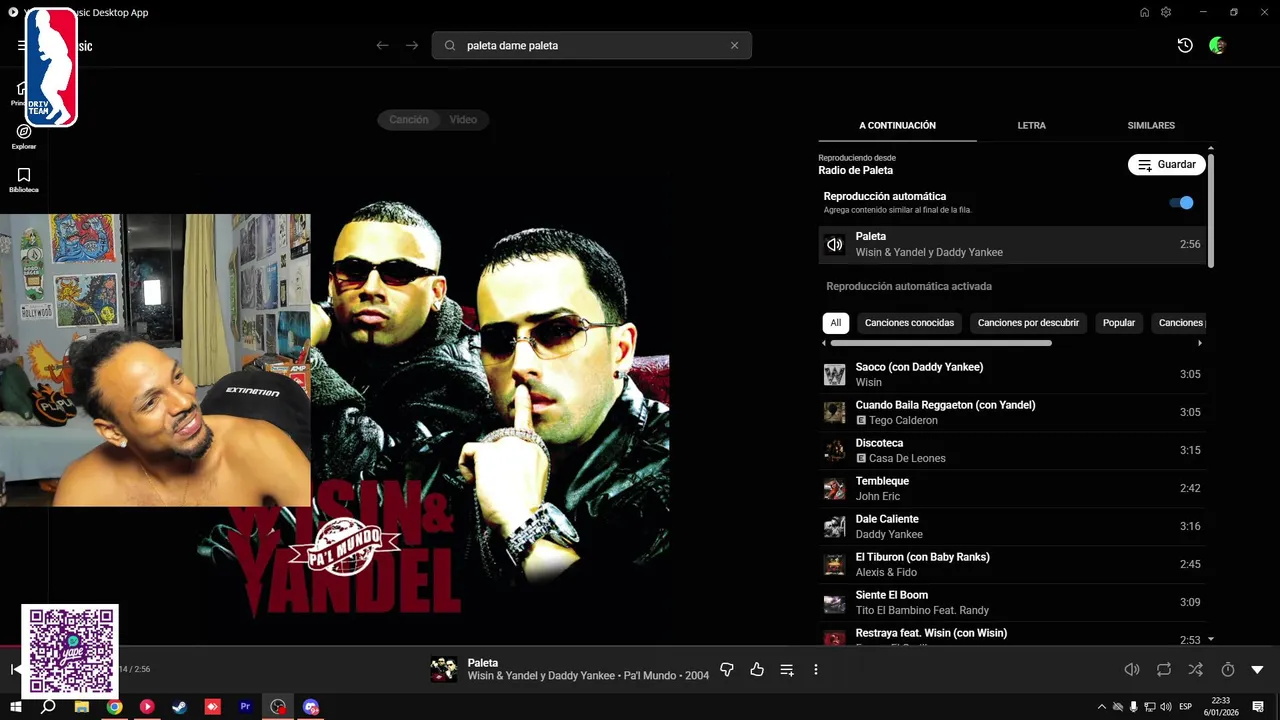Image resolution: width=1280 pixels, height=720 pixels.
Task: Open Google Chrome from taskbar
Action: point(115,706)
